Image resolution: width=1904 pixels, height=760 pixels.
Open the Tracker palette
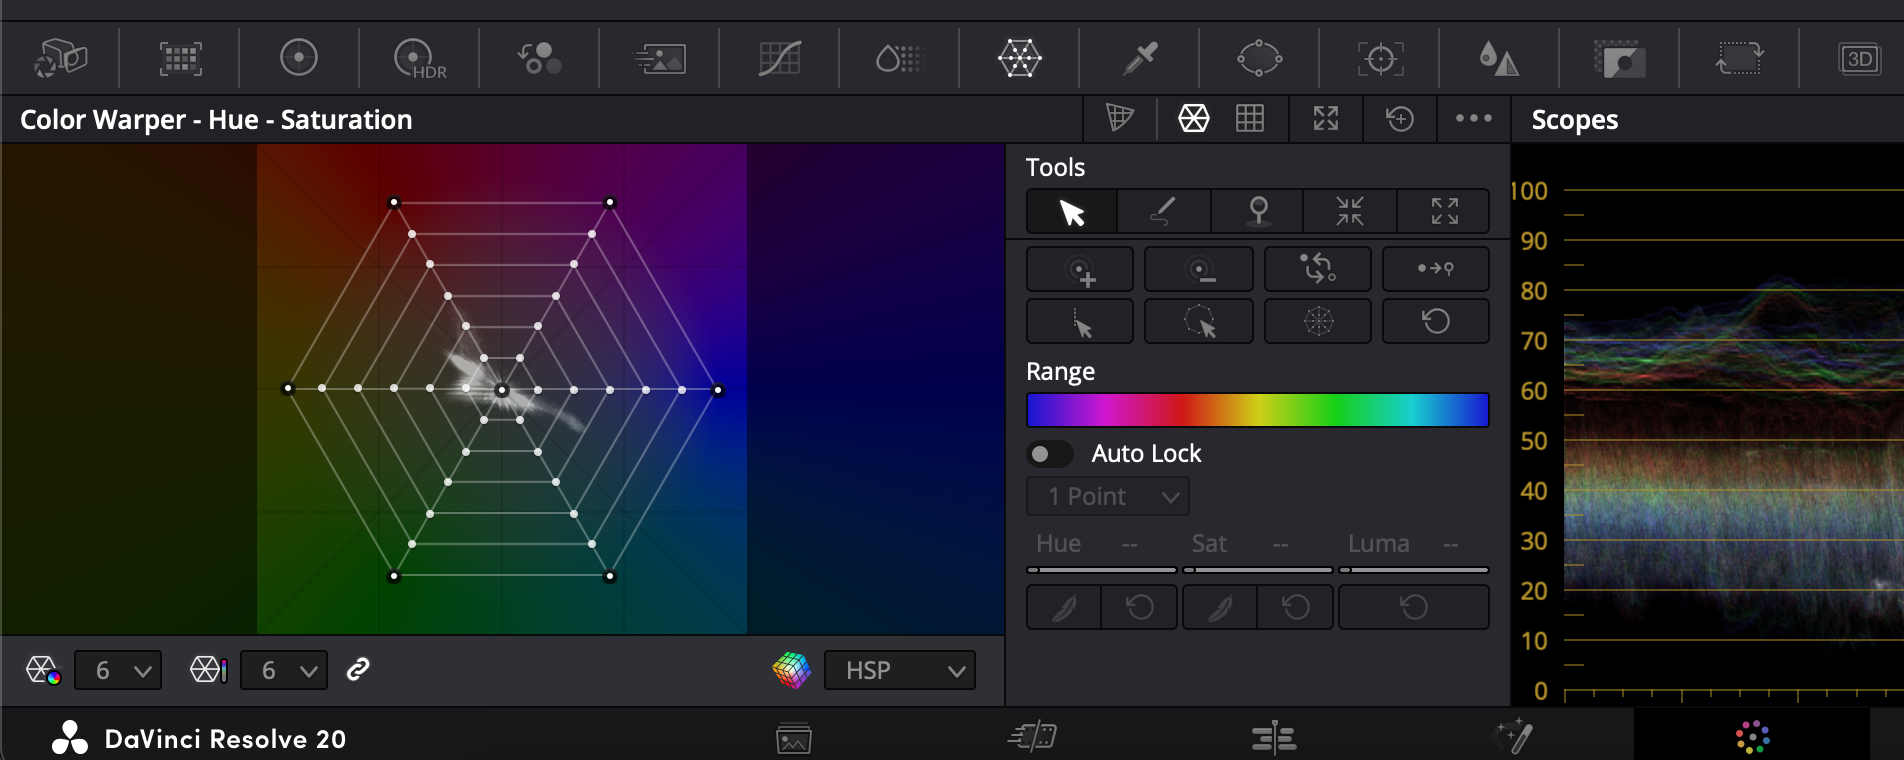point(1380,59)
